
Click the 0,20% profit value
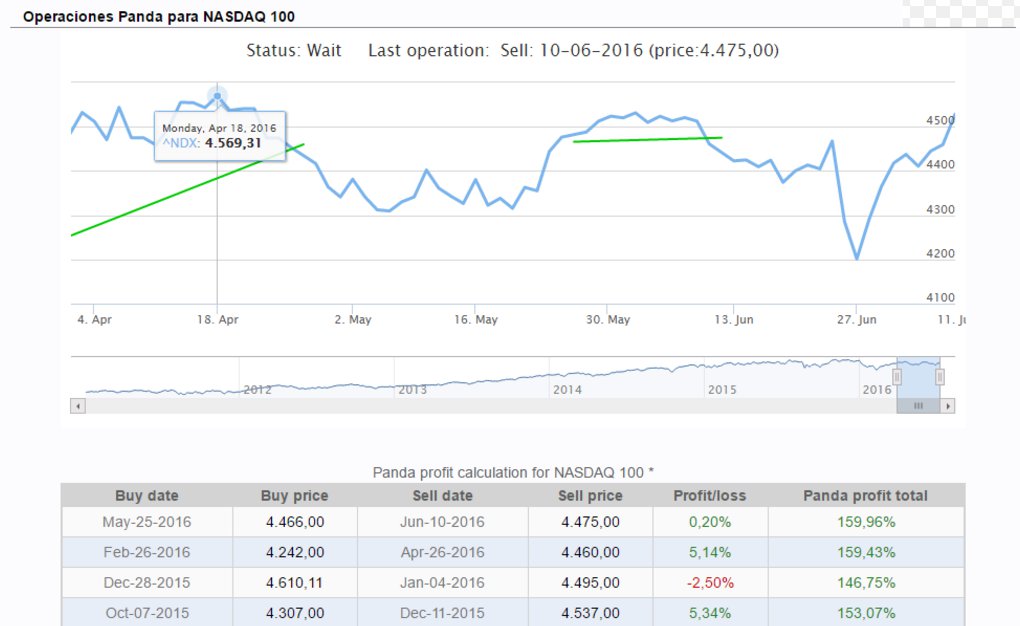[710, 522]
